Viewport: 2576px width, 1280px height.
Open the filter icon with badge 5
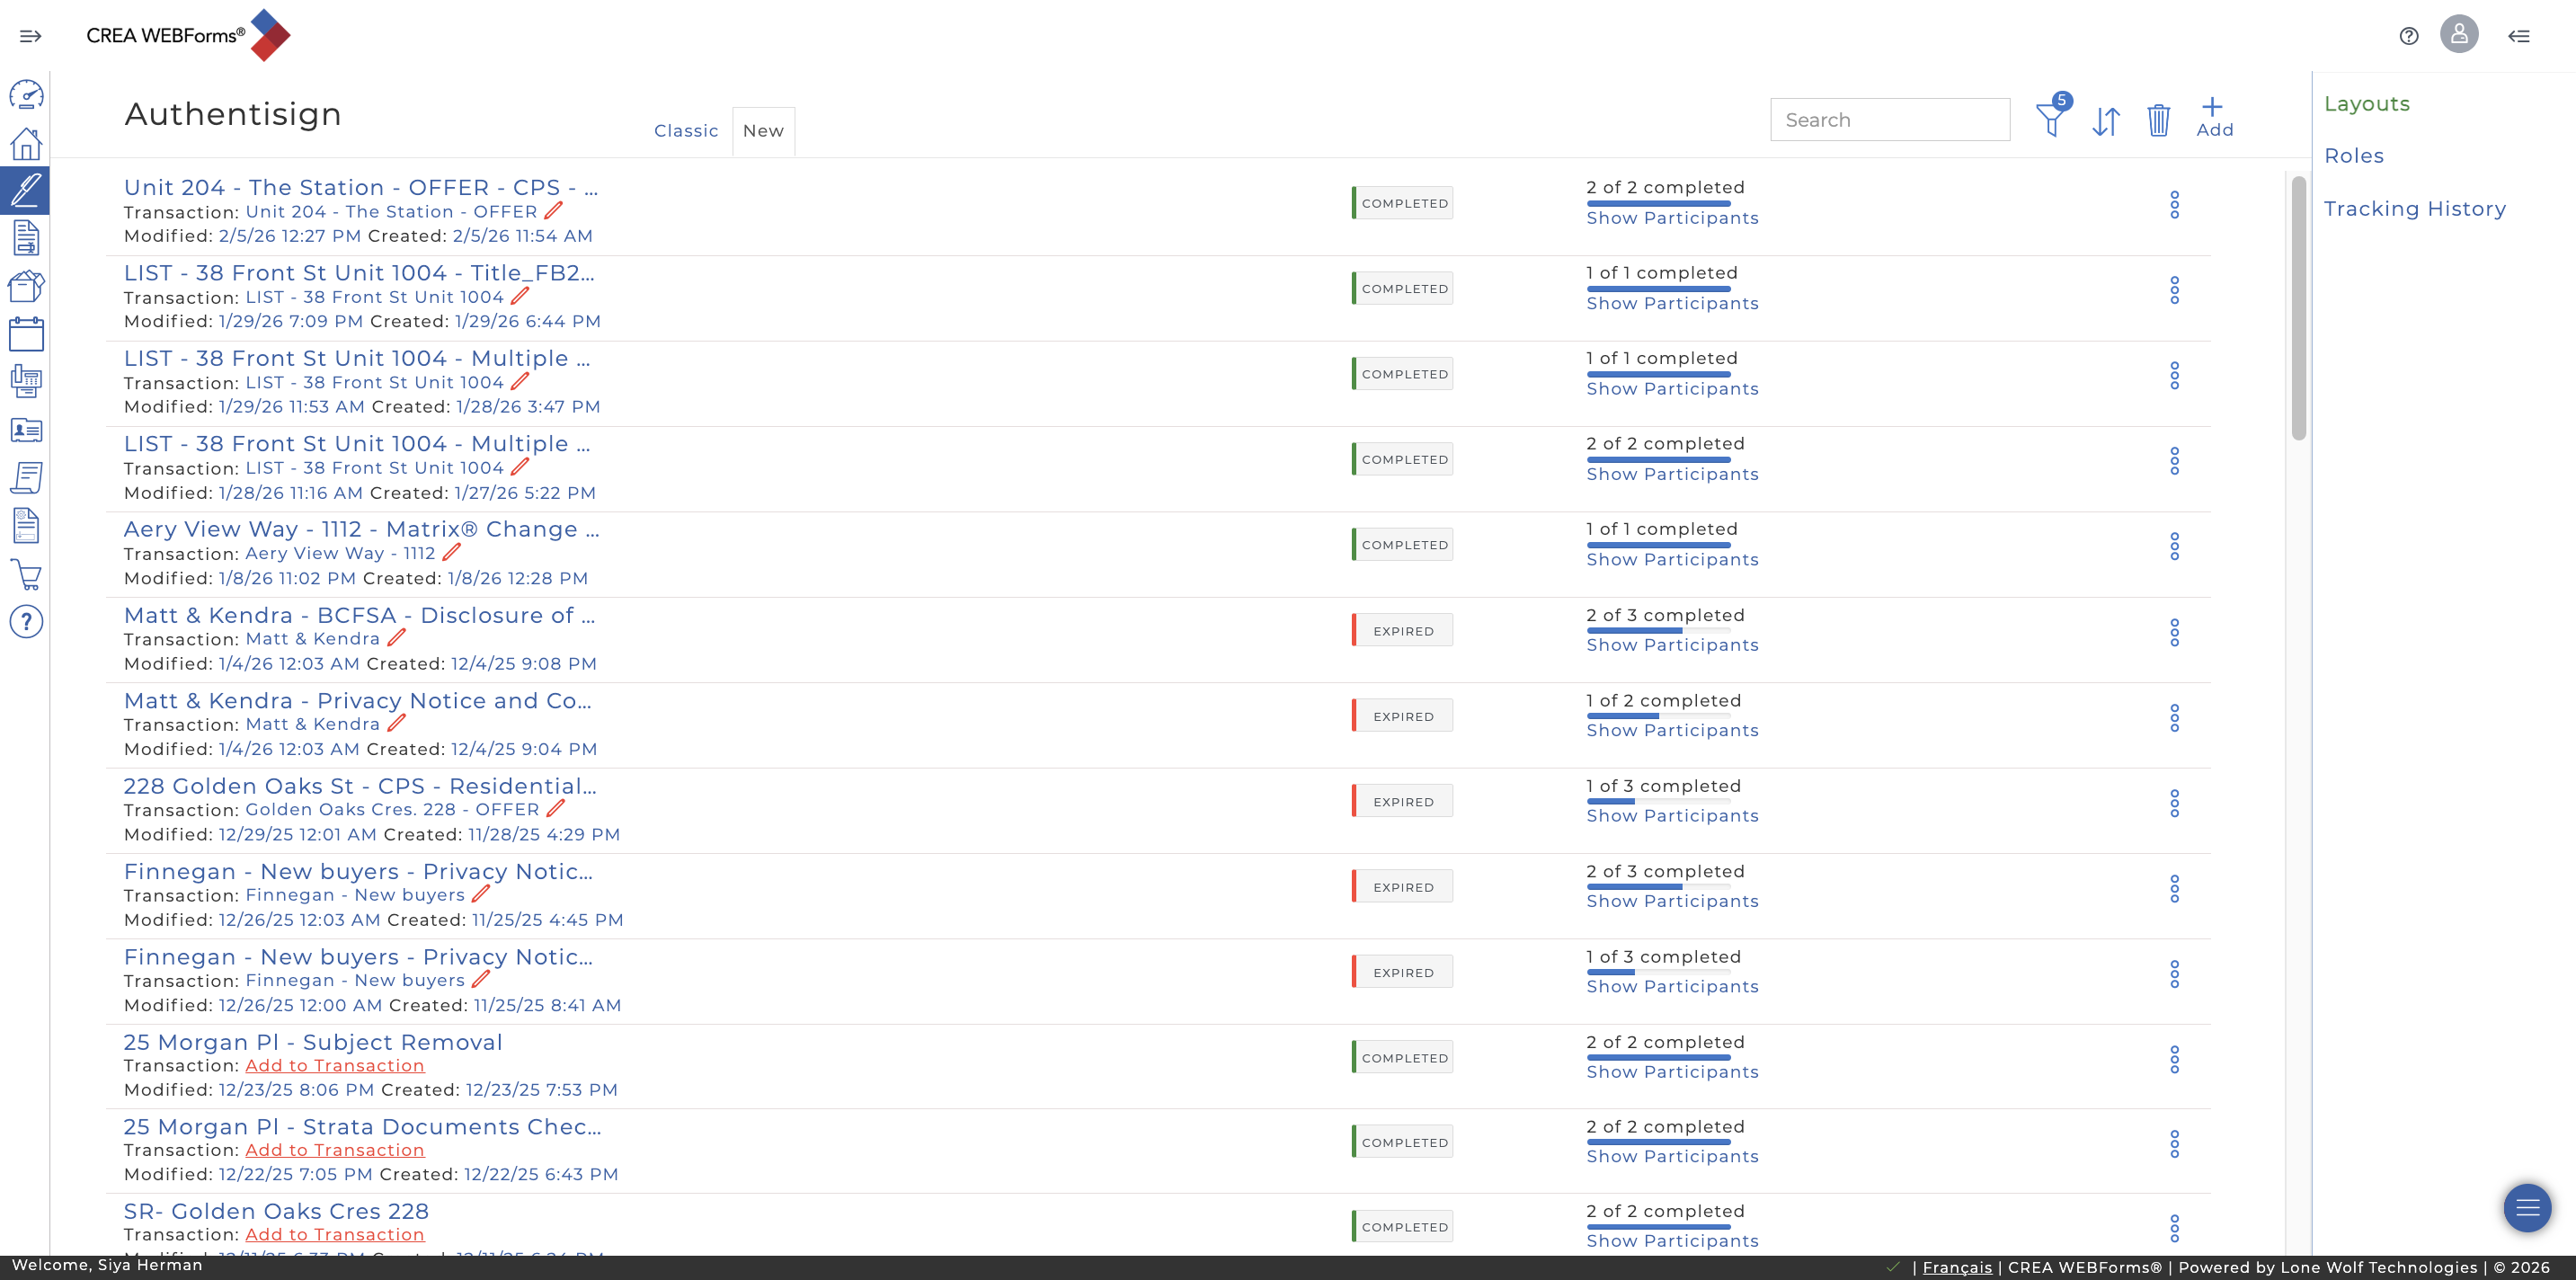click(2052, 117)
